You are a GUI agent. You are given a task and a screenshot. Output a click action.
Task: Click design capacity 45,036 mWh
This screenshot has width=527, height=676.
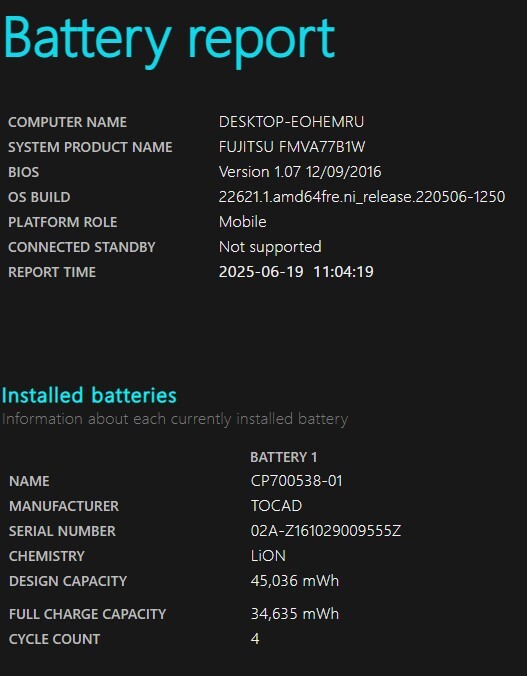(295, 581)
